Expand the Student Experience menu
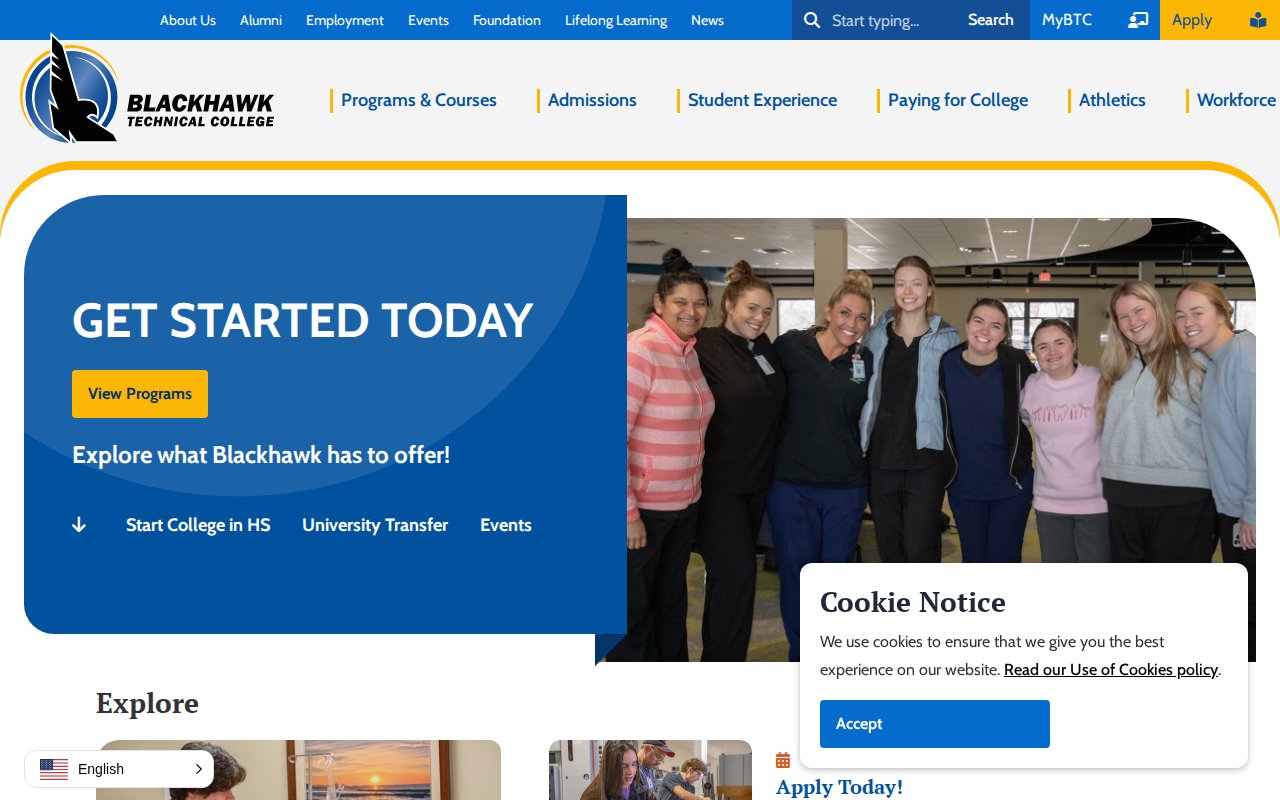Screen dimensions: 1280x800 [x=762, y=100]
